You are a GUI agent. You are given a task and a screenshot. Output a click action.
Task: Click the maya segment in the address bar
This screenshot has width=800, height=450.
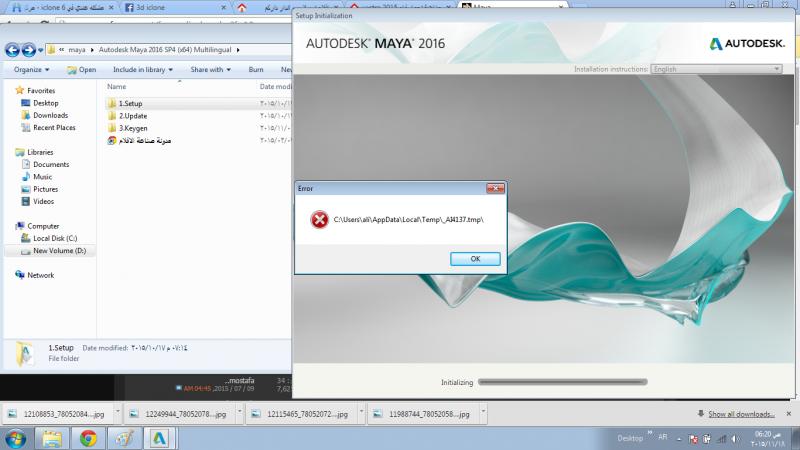pyautogui.click(x=77, y=50)
